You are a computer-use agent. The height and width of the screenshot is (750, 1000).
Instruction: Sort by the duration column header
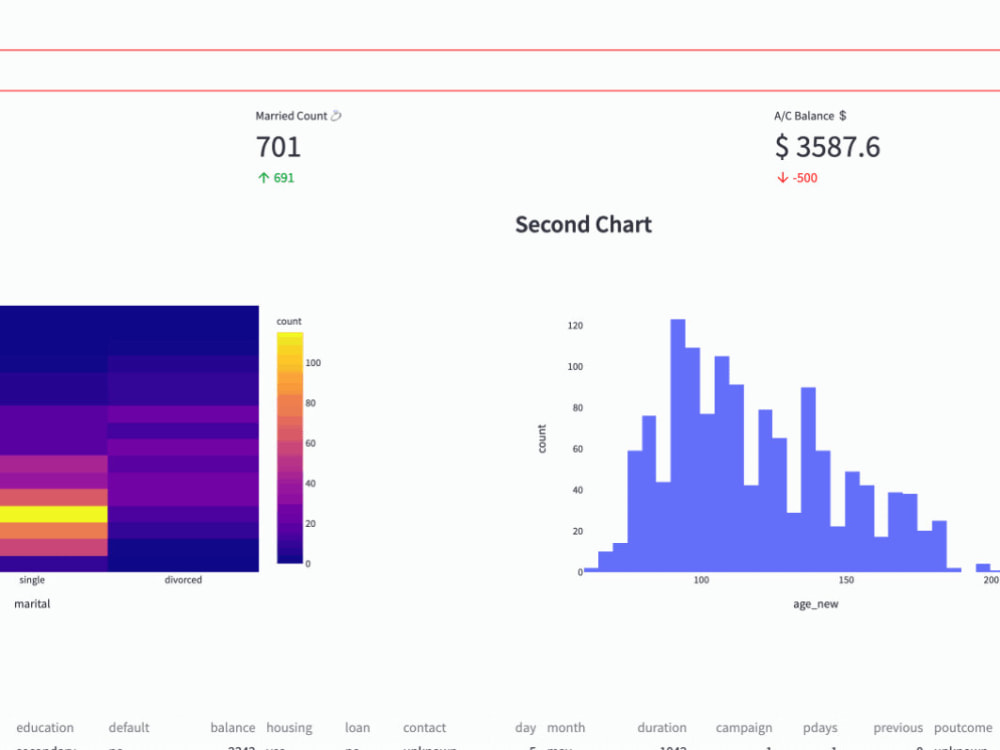[x=662, y=728]
